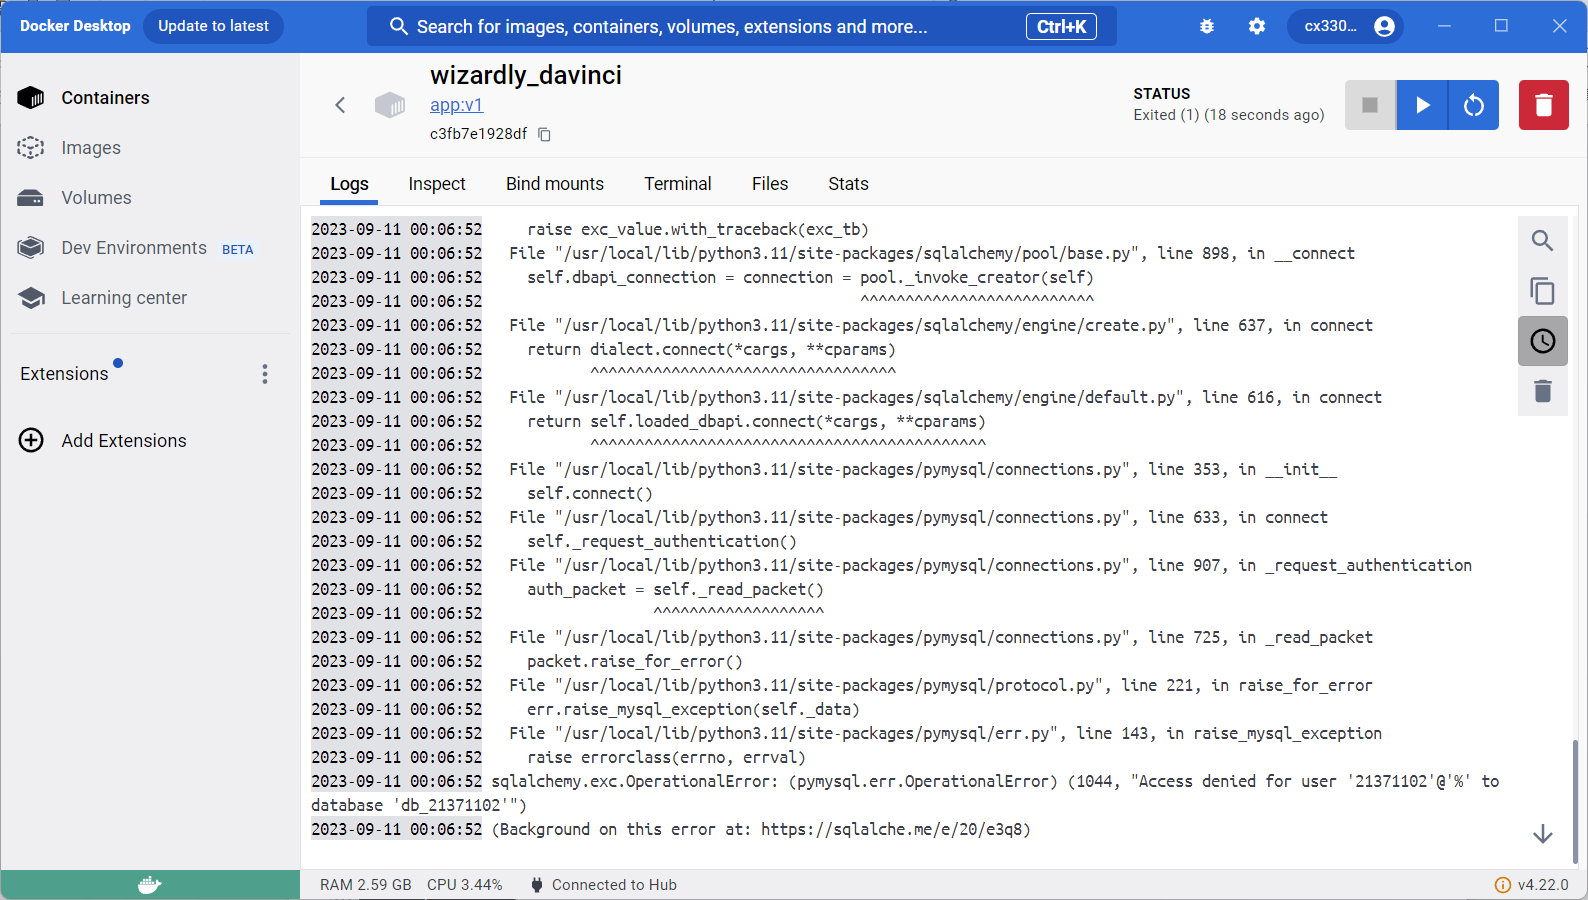Open the cx330 account menu
The height and width of the screenshot is (900, 1588).
[x=1345, y=27]
